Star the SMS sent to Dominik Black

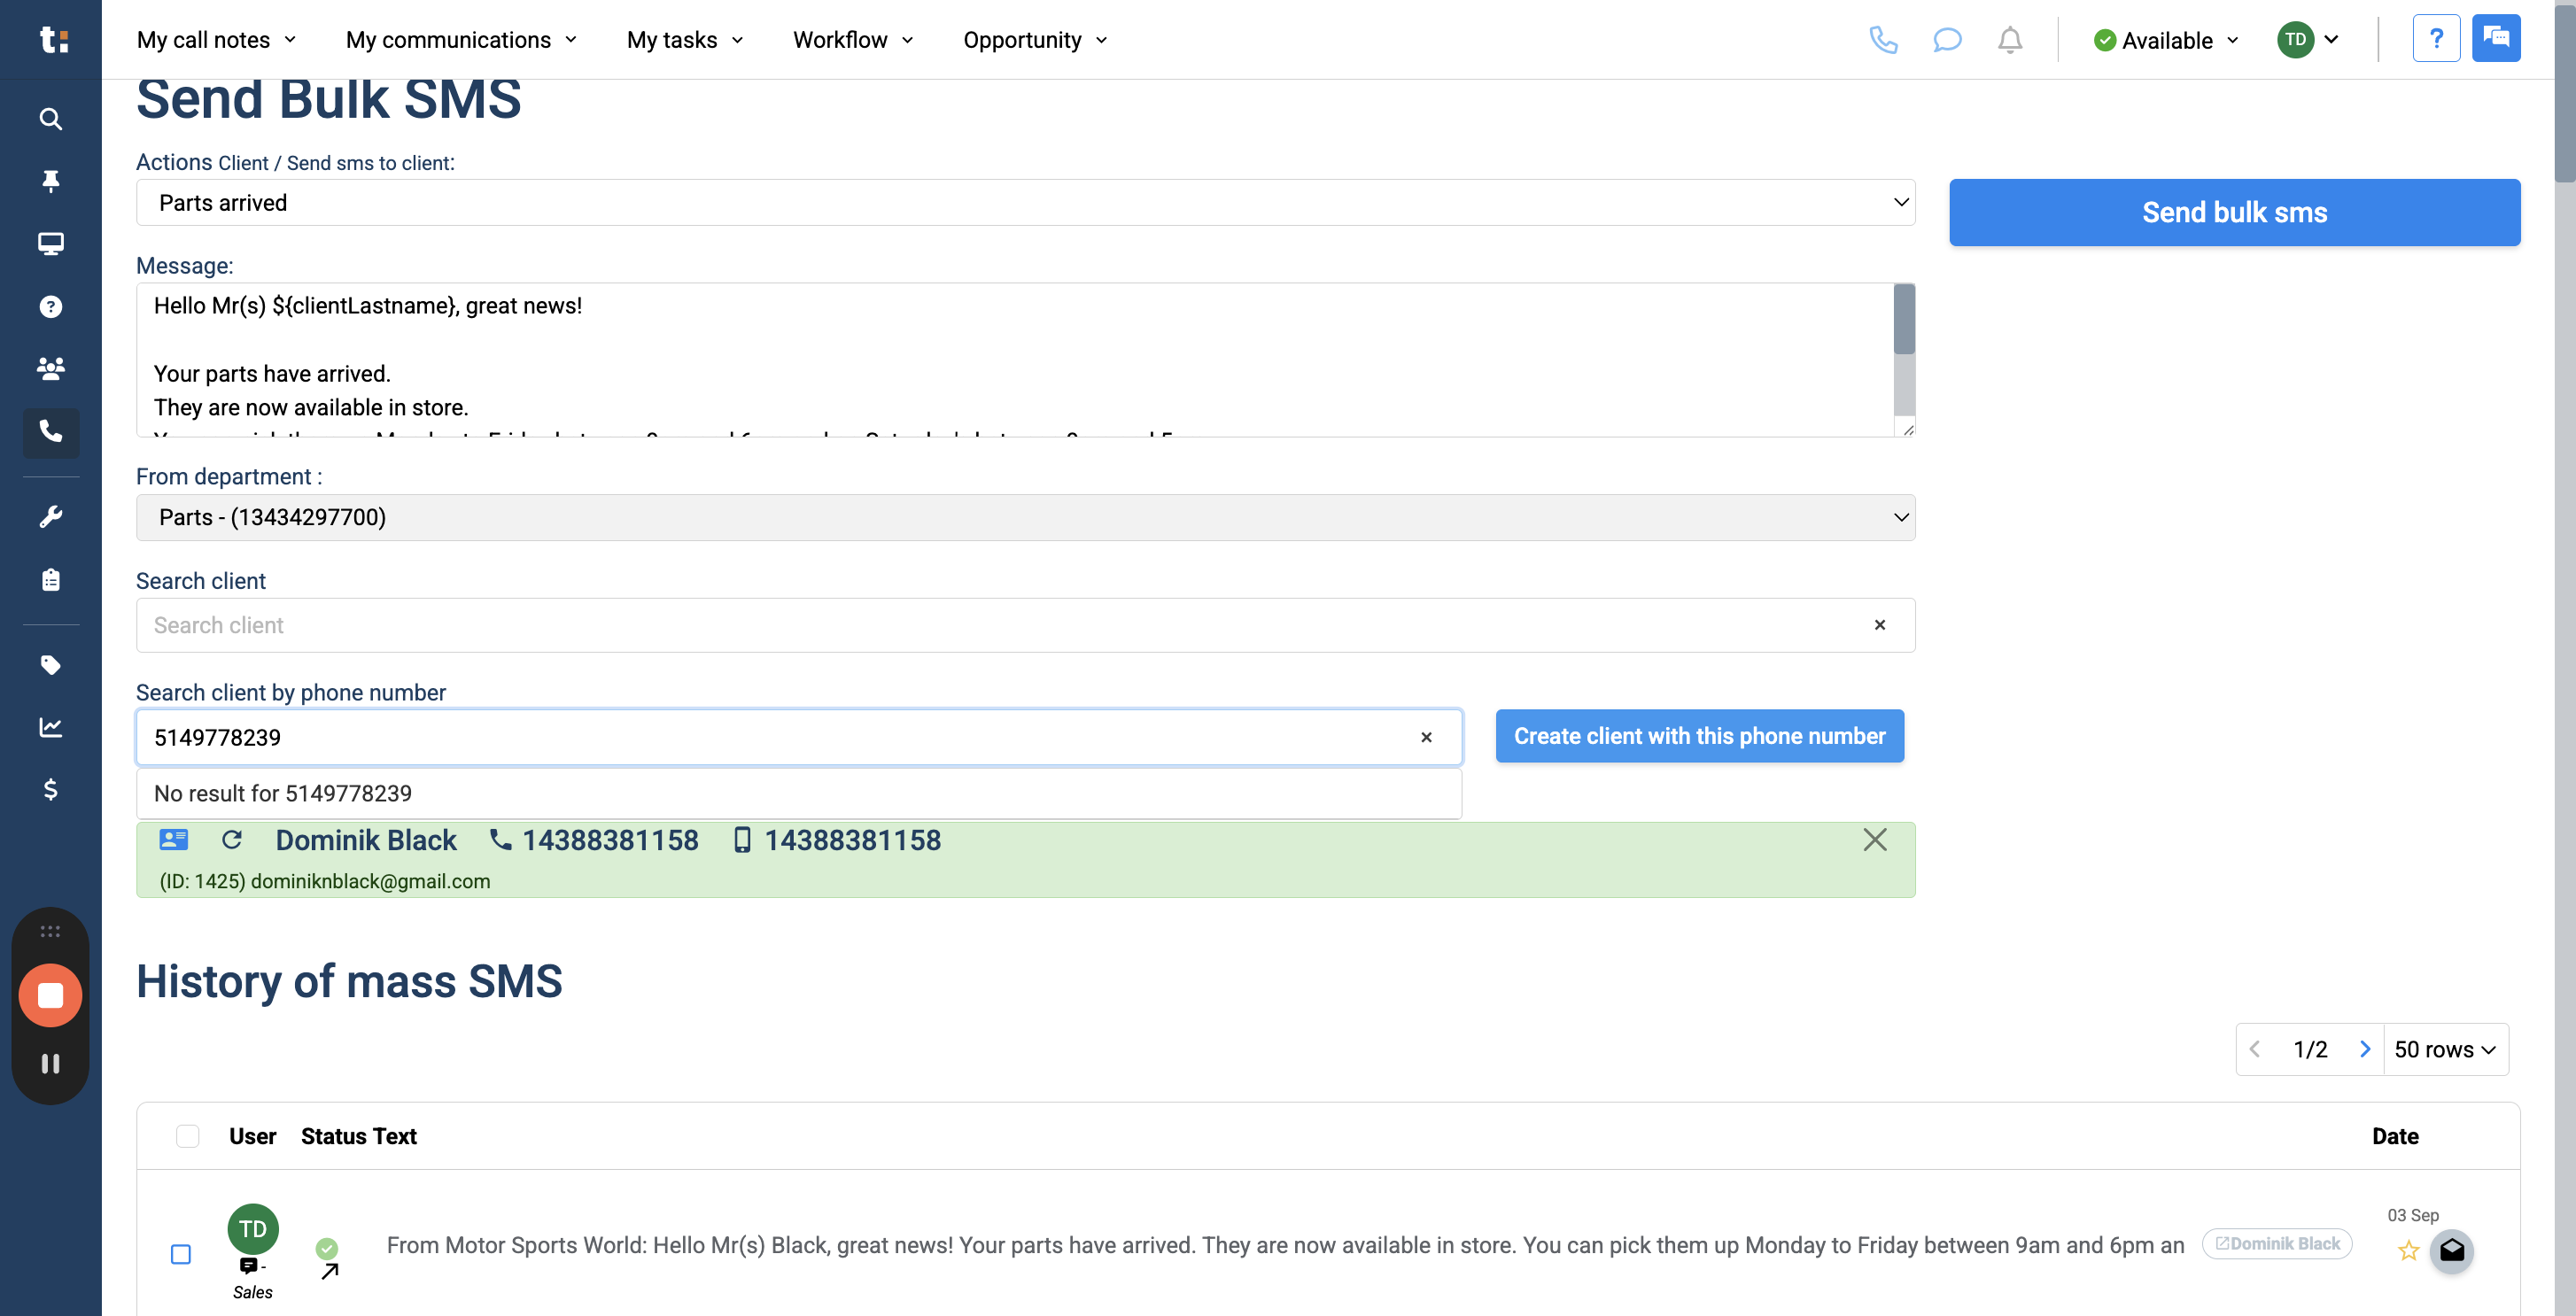tap(2408, 1251)
